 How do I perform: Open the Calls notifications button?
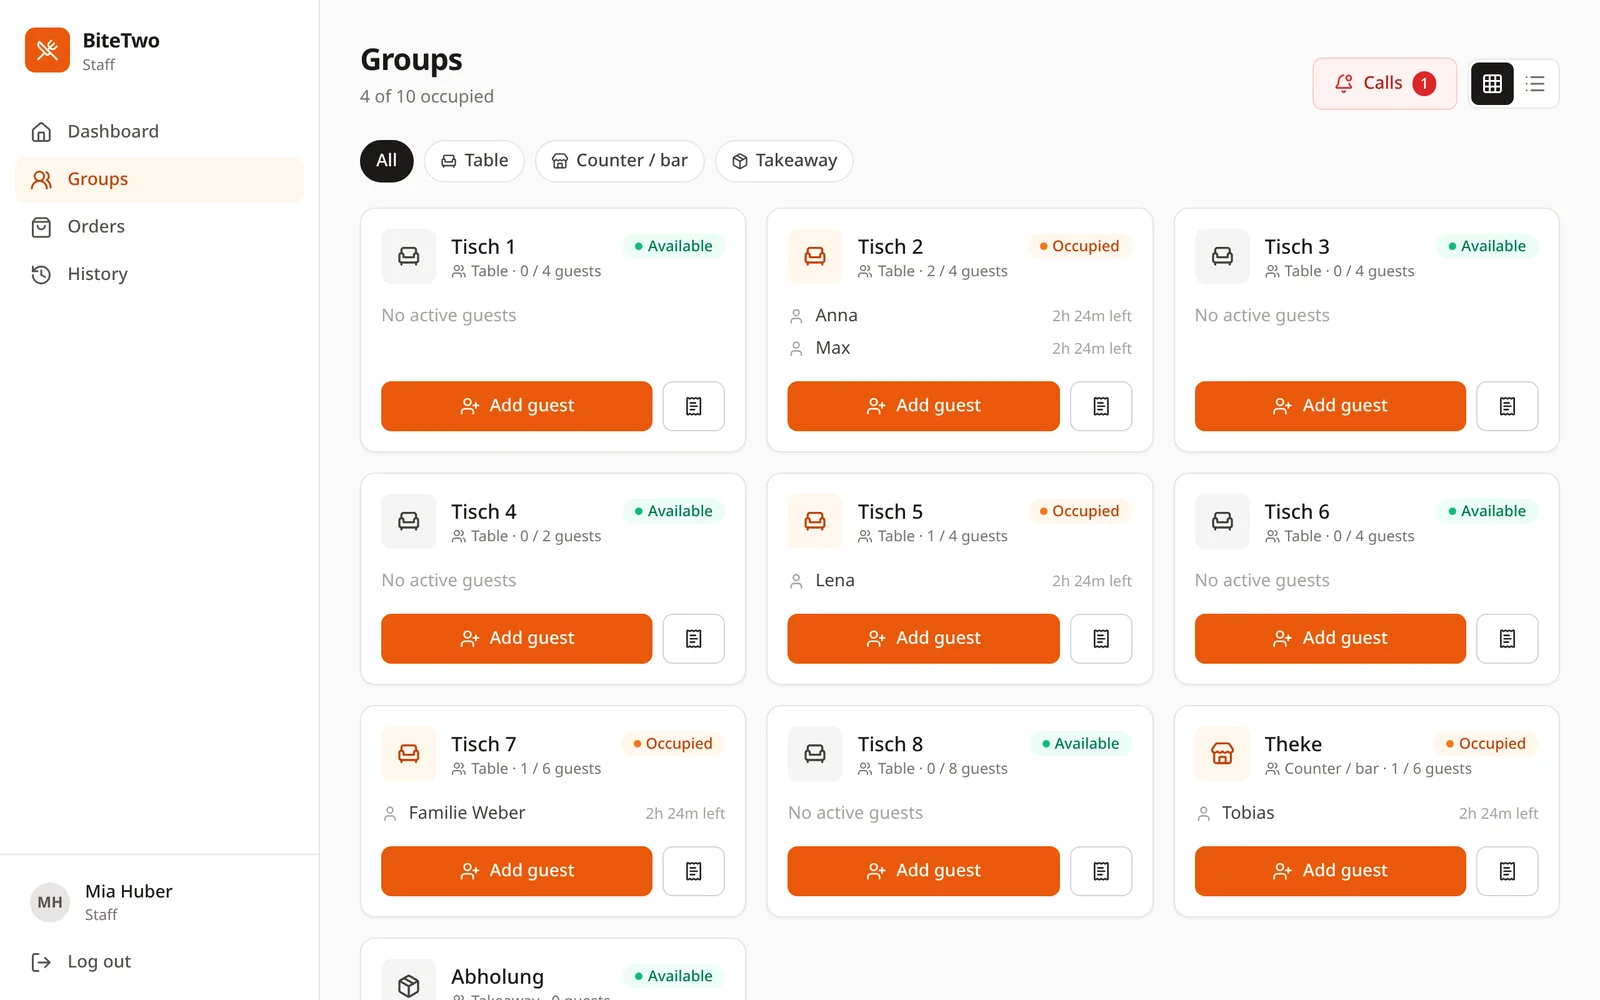1385,84
